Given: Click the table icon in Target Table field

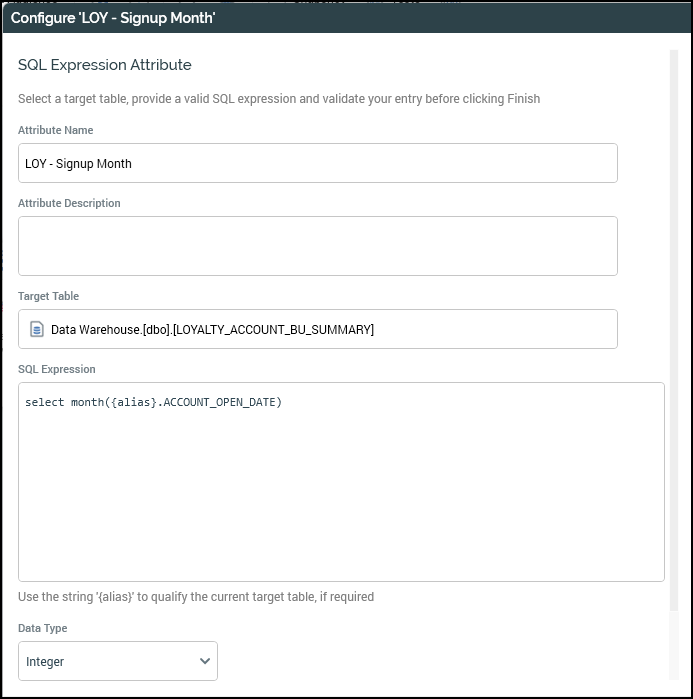Looking at the screenshot, I should 37,329.
